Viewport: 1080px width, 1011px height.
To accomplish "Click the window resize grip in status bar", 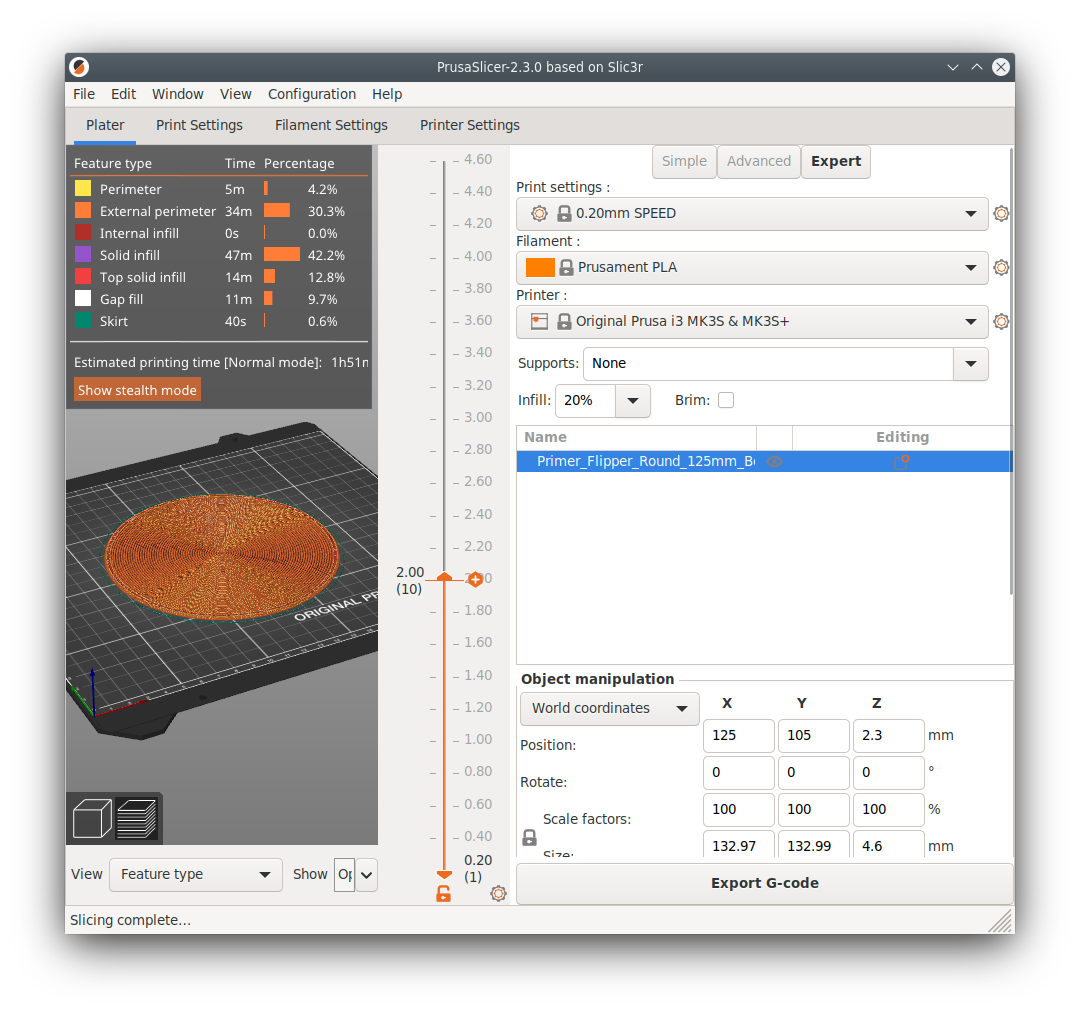I will point(1001,920).
